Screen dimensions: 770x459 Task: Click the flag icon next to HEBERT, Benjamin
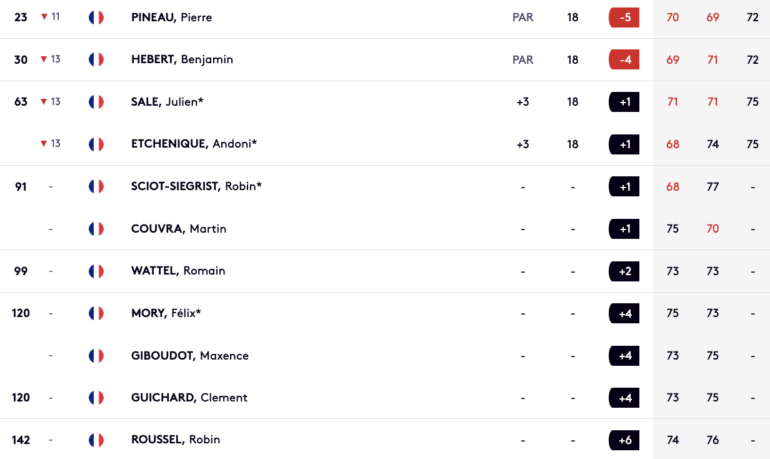pyautogui.click(x=96, y=59)
